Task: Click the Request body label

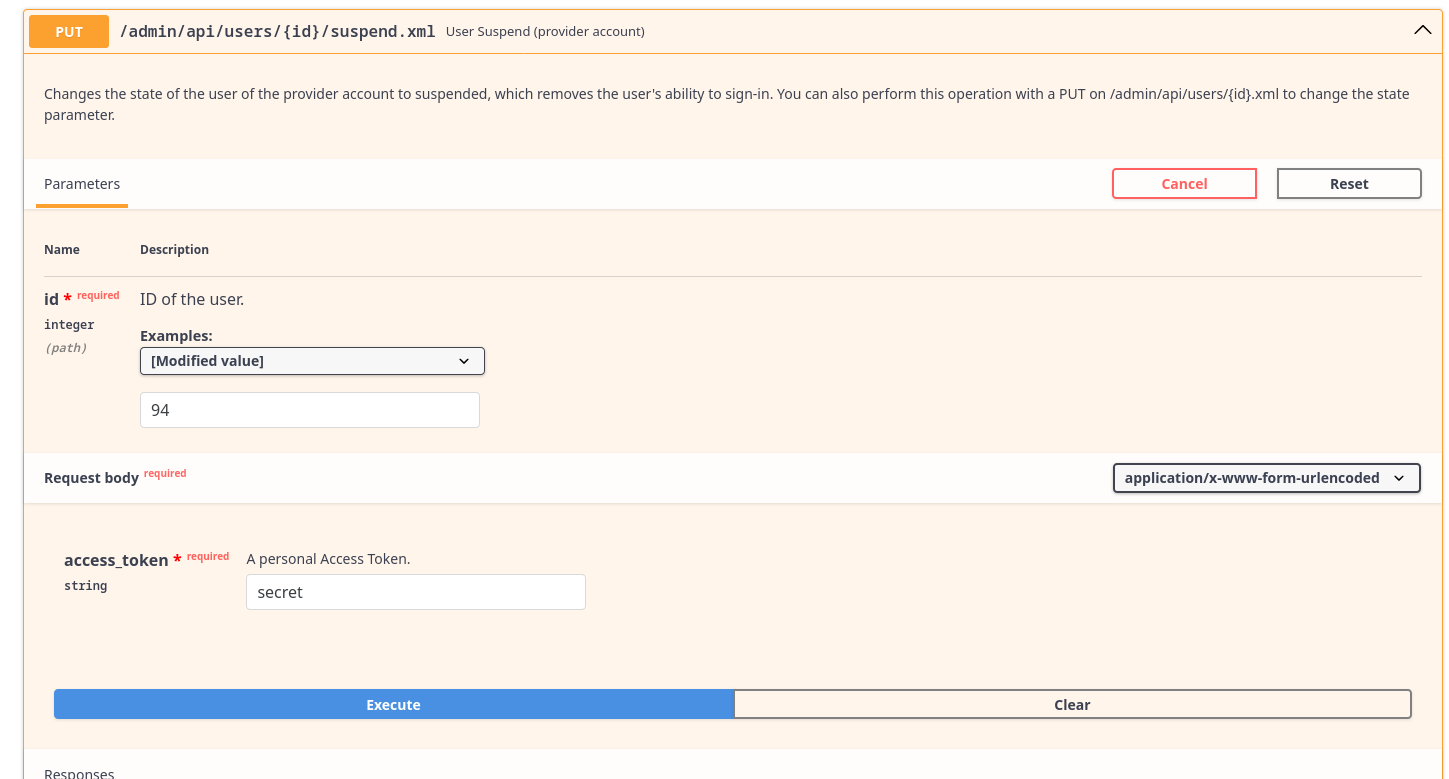Action: tap(91, 478)
